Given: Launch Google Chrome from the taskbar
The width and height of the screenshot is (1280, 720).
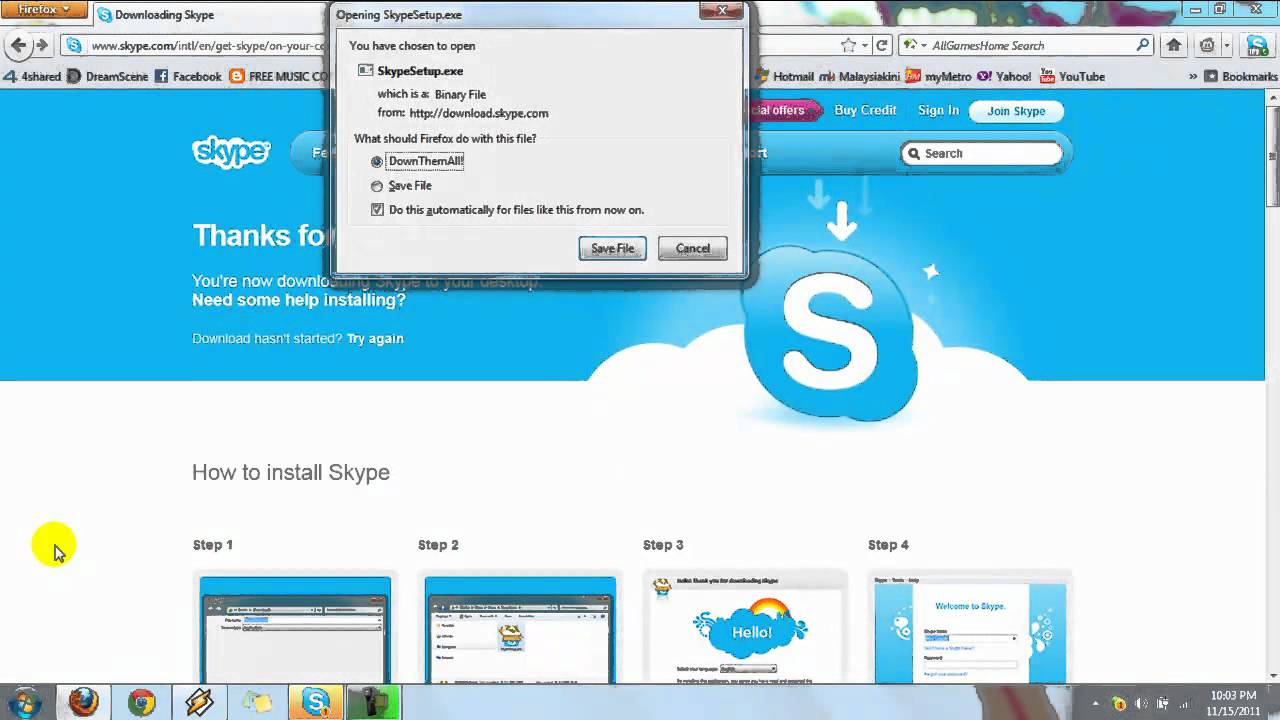Looking at the screenshot, I should 142,702.
